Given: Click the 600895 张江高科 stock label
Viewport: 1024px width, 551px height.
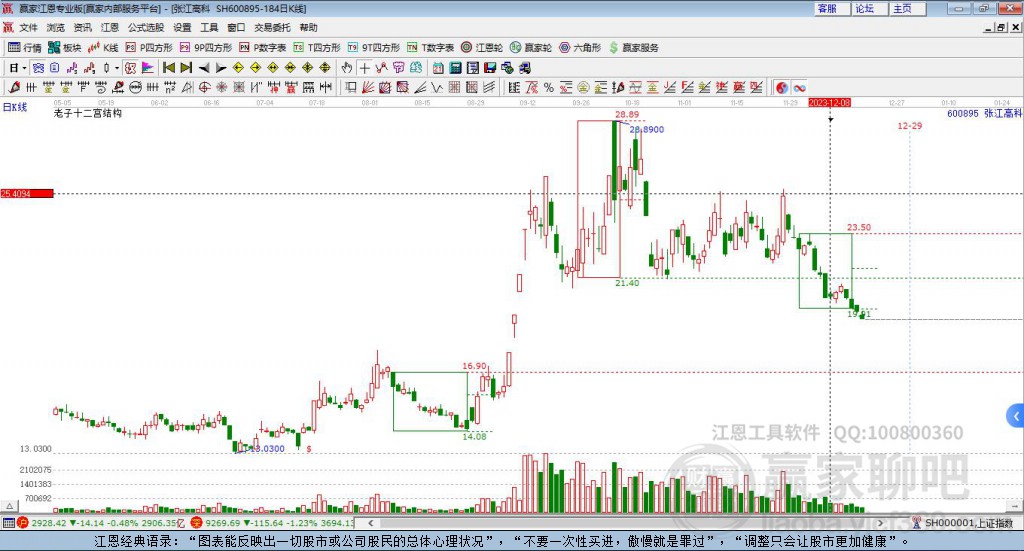Looking at the screenshot, I should (984, 114).
